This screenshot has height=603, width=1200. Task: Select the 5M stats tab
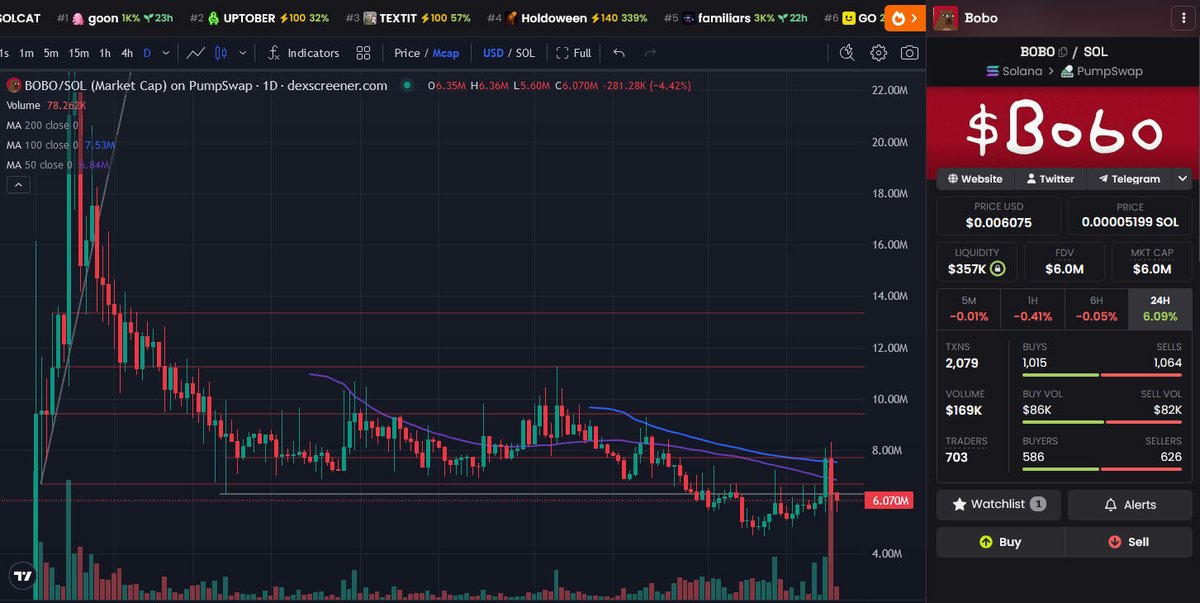968,309
